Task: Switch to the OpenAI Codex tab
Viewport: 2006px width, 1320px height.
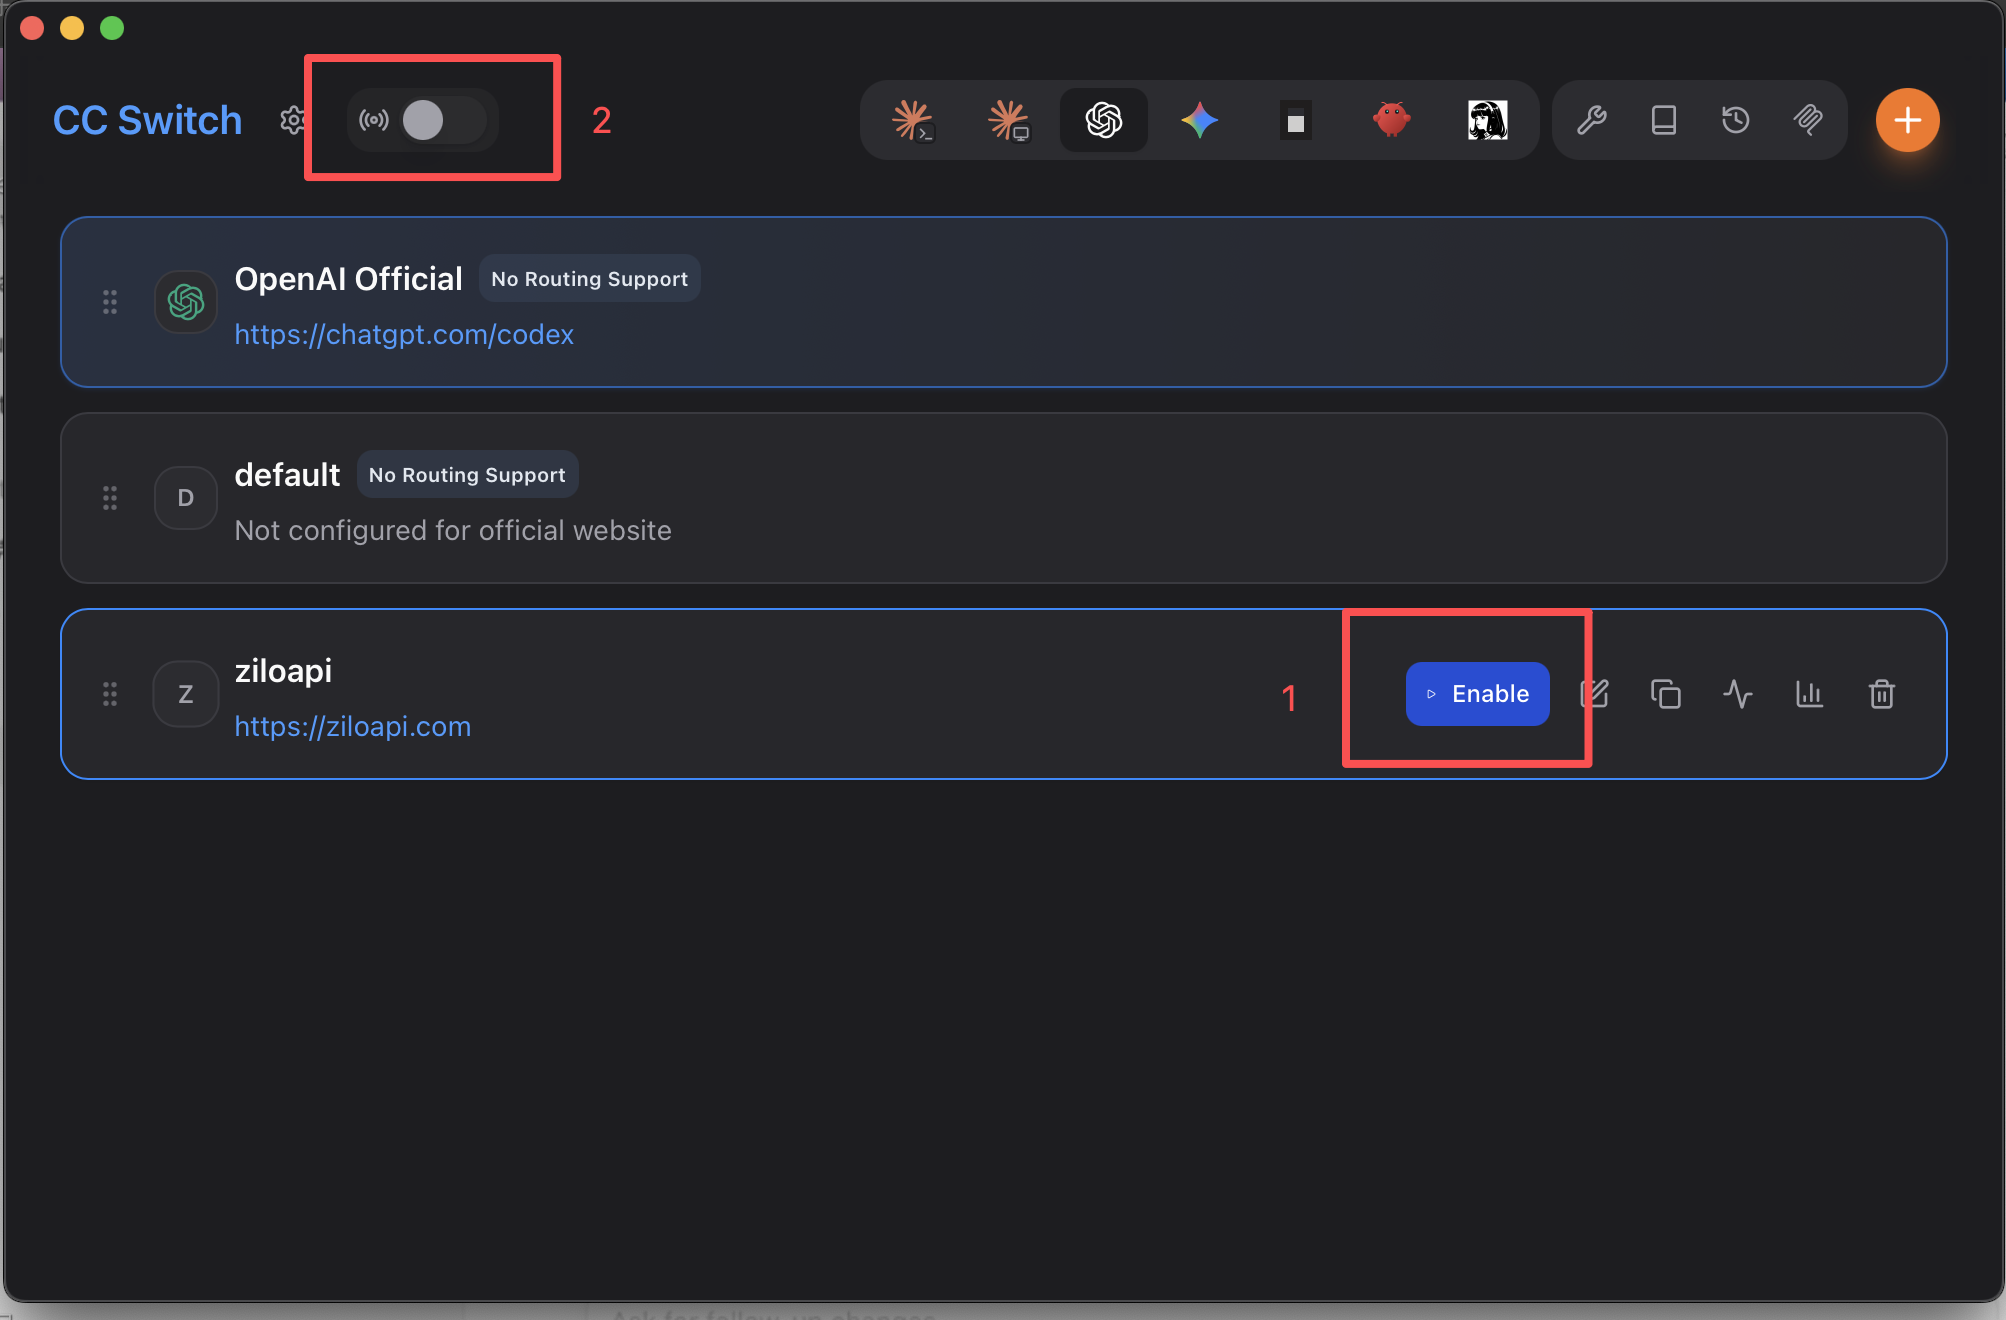Action: click(1104, 120)
